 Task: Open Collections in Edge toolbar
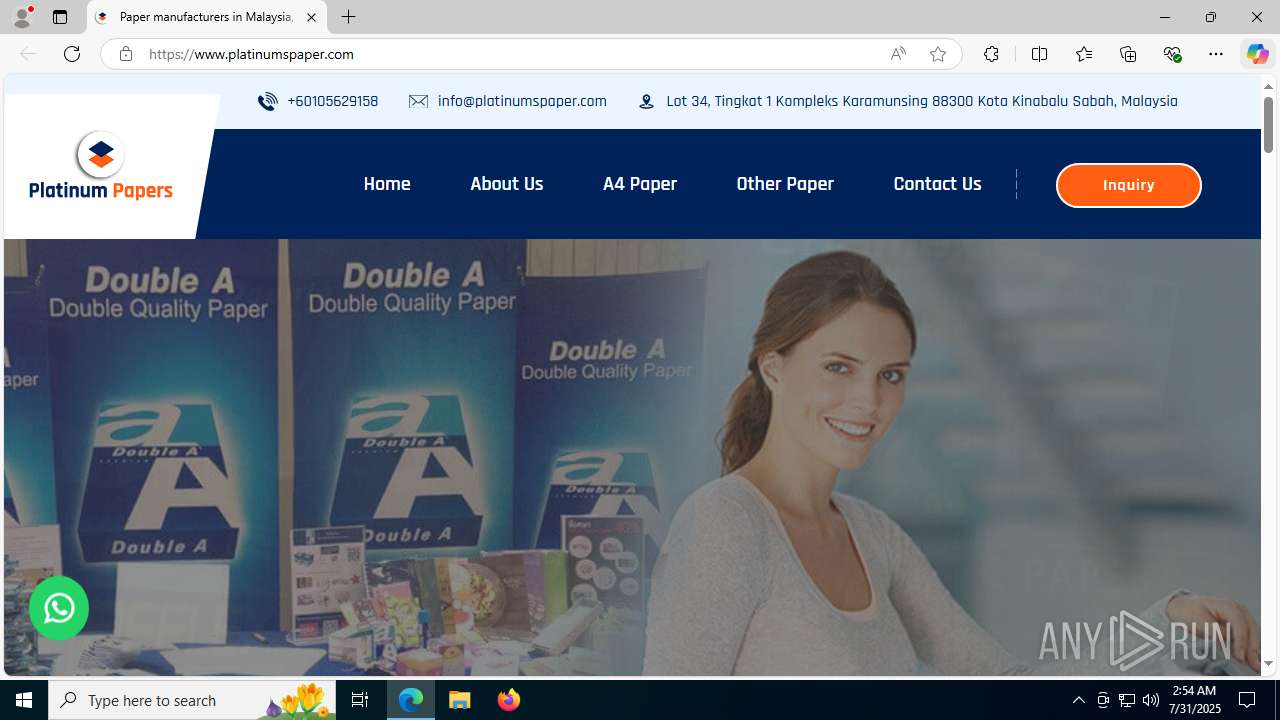coord(1128,54)
